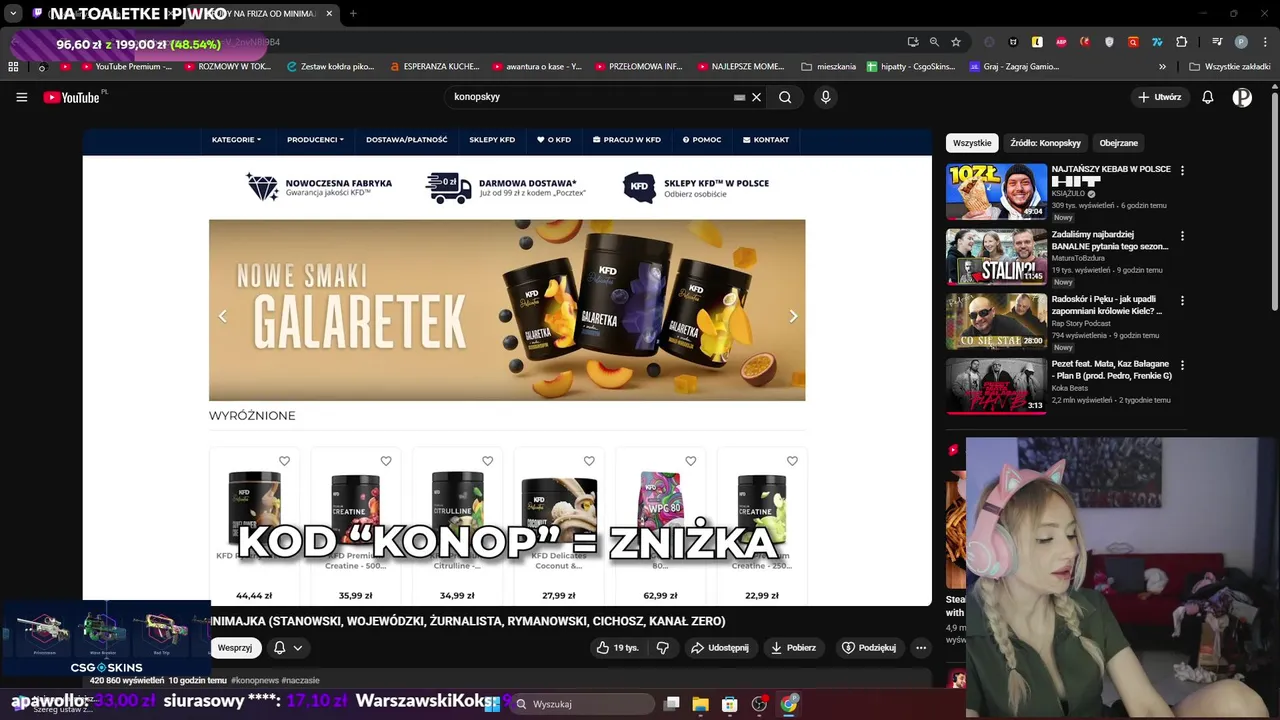The image size is (1280, 720).
Task: Dislike the video
Action: point(662,648)
